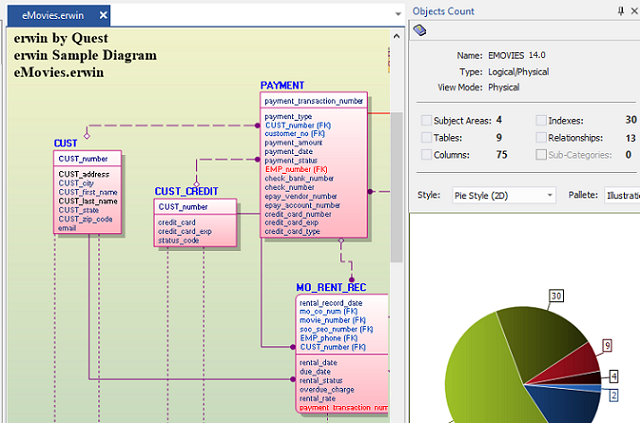
Task: Click the Logical/Physical type value
Action: pos(518,72)
